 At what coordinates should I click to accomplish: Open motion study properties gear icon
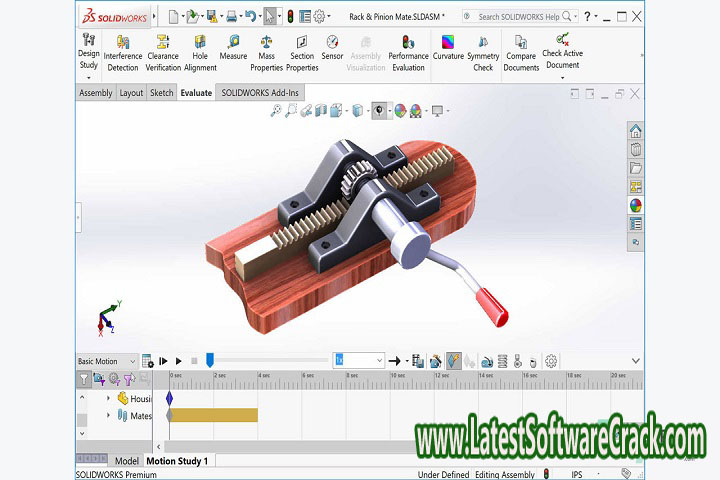point(551,361)
